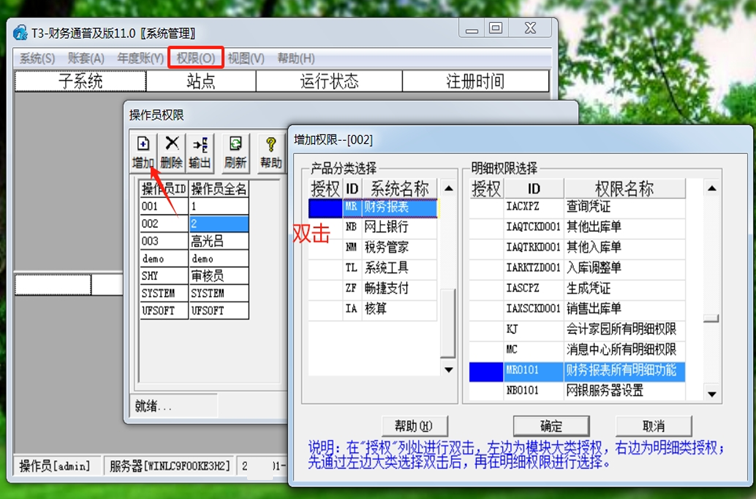The height and width of the screenshot is (499, 756).
Task: Click the 删除 (Delete) toolbar icon
Action: pyautogui.click(x=172, y=151)
